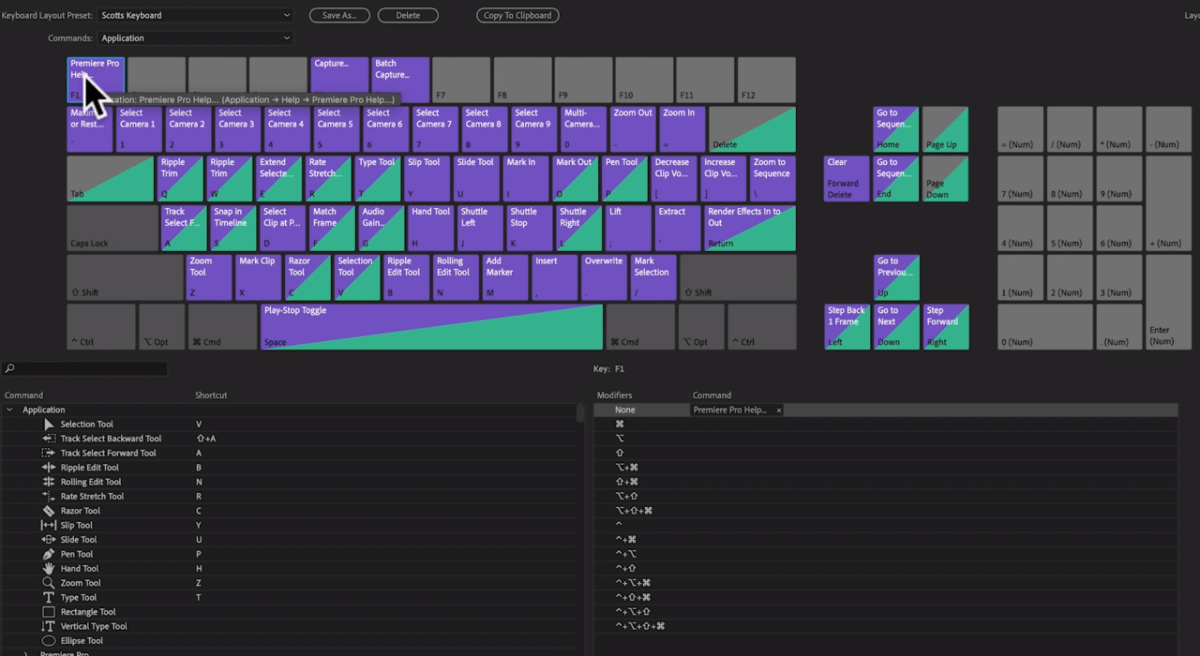Open the Keyboard Layout Preset dropdown
1200x656 pixels.
[x=195, y=15]
